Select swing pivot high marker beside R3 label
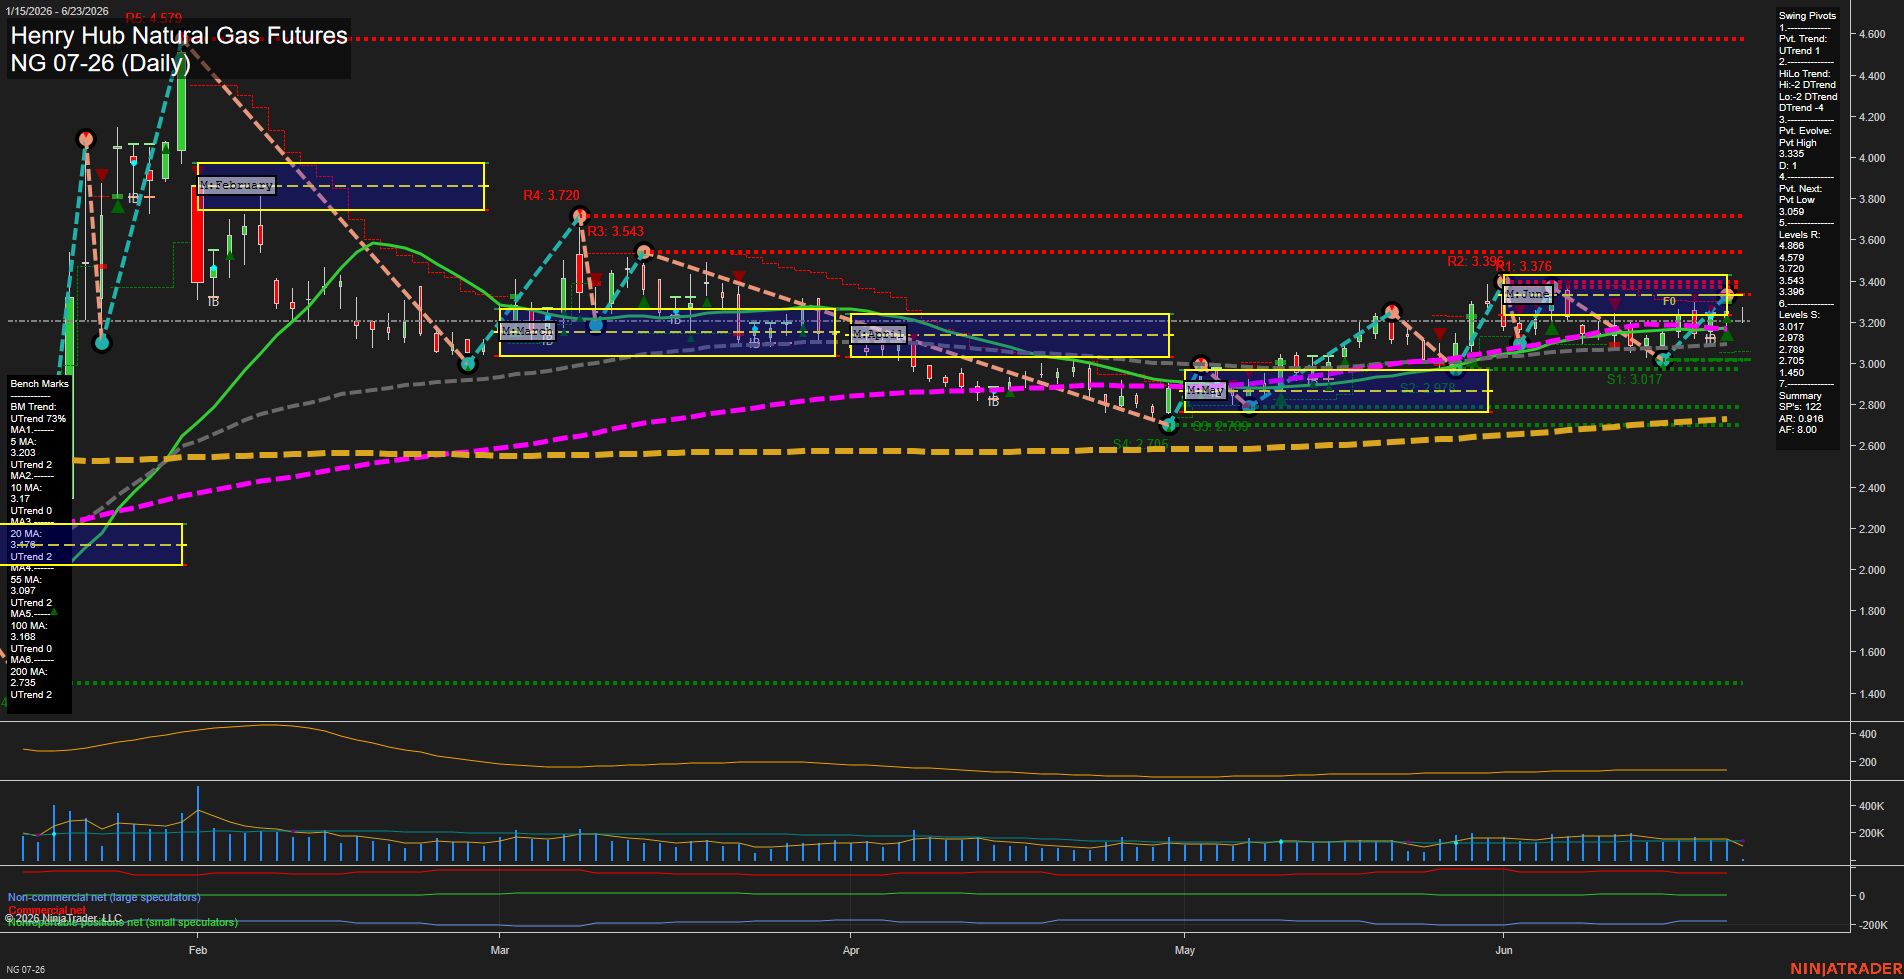1904x979 pixels. pyautogui.click(x=643, y=251)
